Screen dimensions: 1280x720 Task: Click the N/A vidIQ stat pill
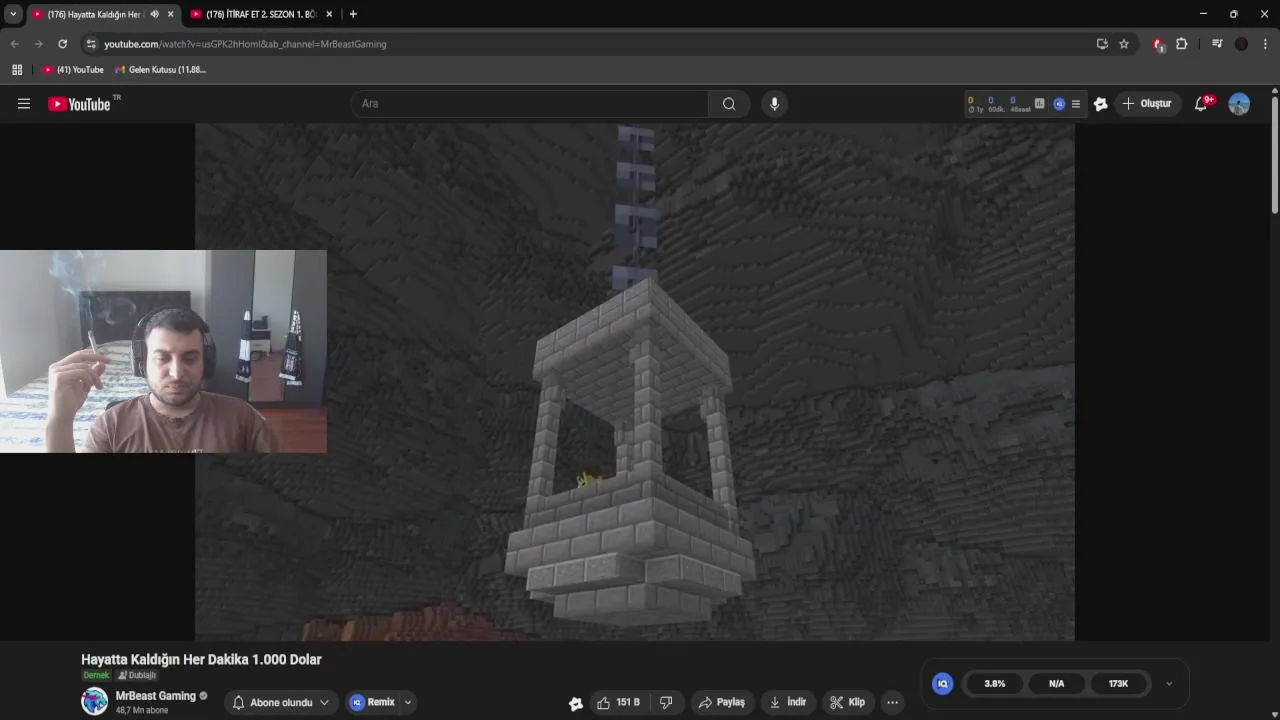(1057, 684)
